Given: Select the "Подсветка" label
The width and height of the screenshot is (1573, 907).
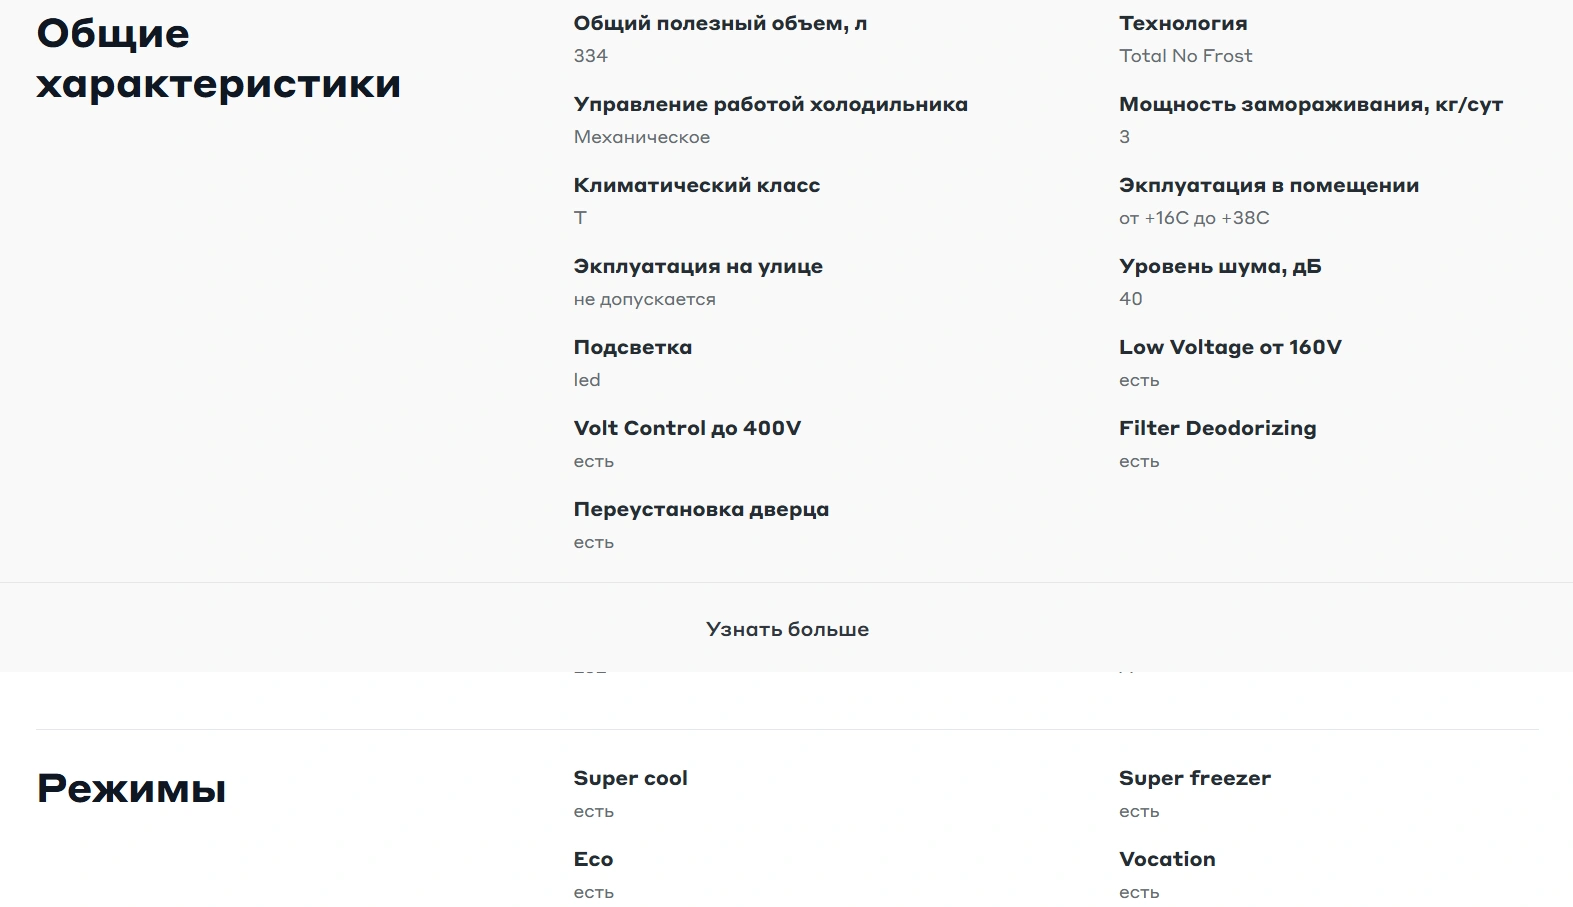Looking at the screenshot, I should [632, 347].
